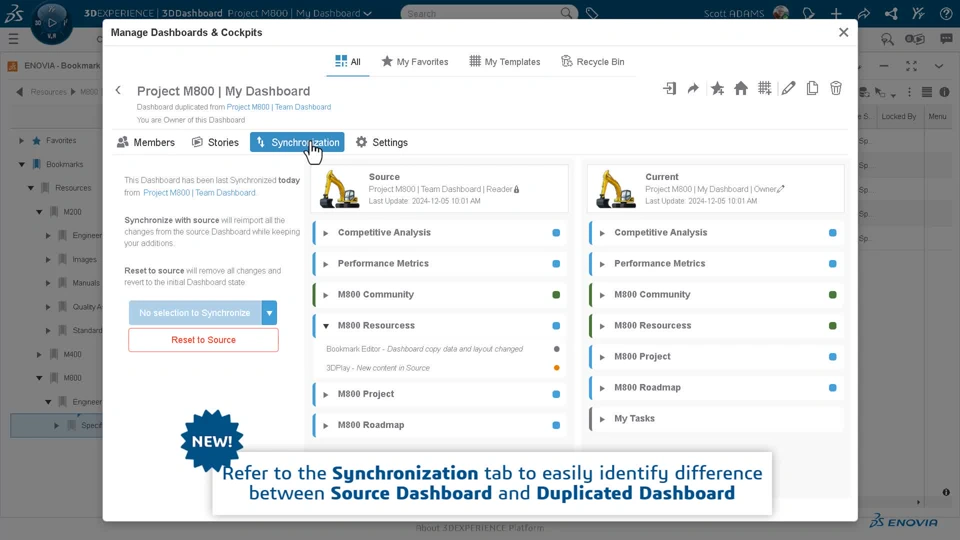Expand M800 Project in Current
Image resolution: width=960 pixels, height=540 pixels.
pyautogui.click(x=602, y=357)
